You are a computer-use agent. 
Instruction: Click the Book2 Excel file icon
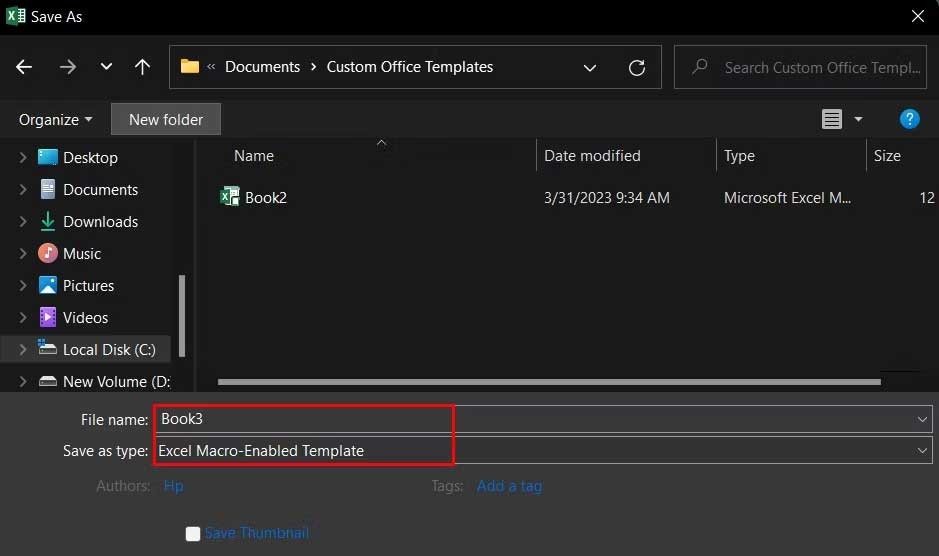(x=229, y=197)
